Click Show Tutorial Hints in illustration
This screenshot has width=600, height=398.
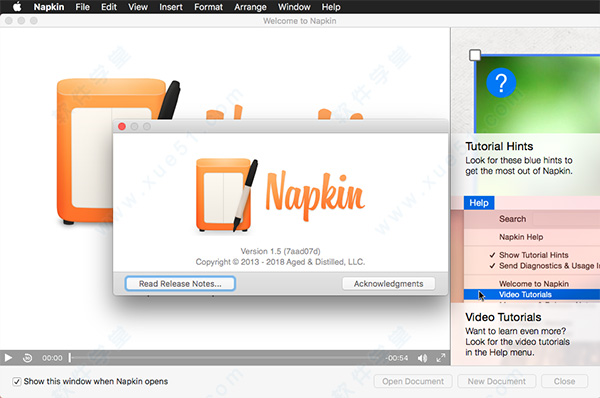coord(533,255)
